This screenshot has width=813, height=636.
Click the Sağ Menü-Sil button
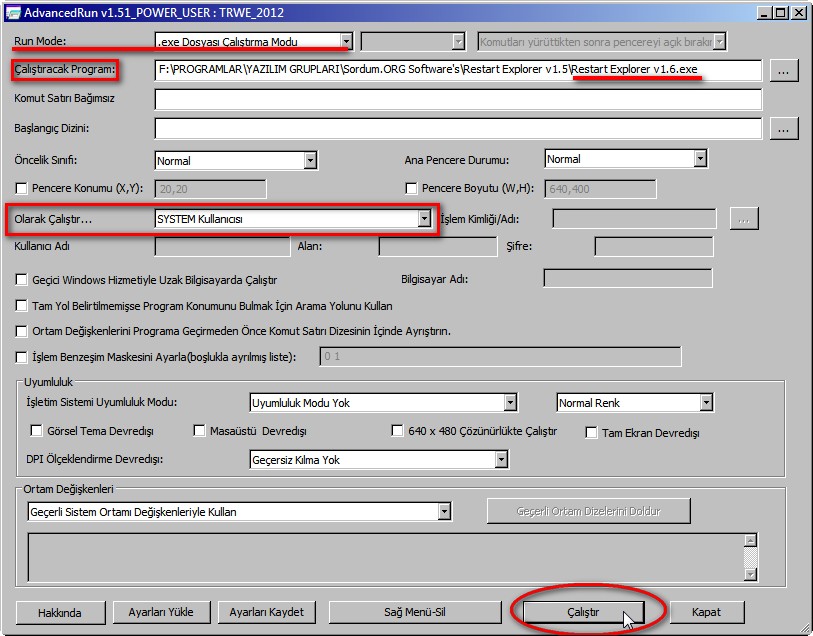point(415,612)
